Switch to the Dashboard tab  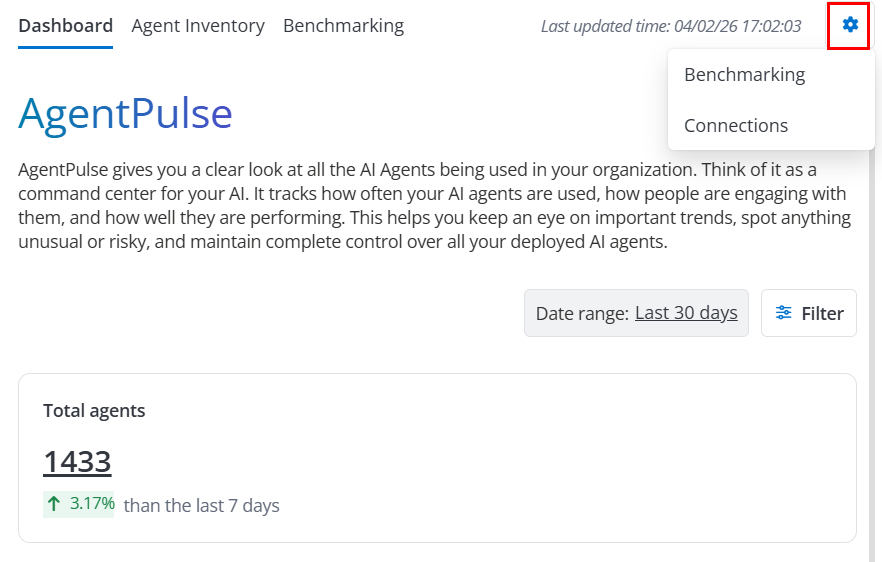[65, 26]
